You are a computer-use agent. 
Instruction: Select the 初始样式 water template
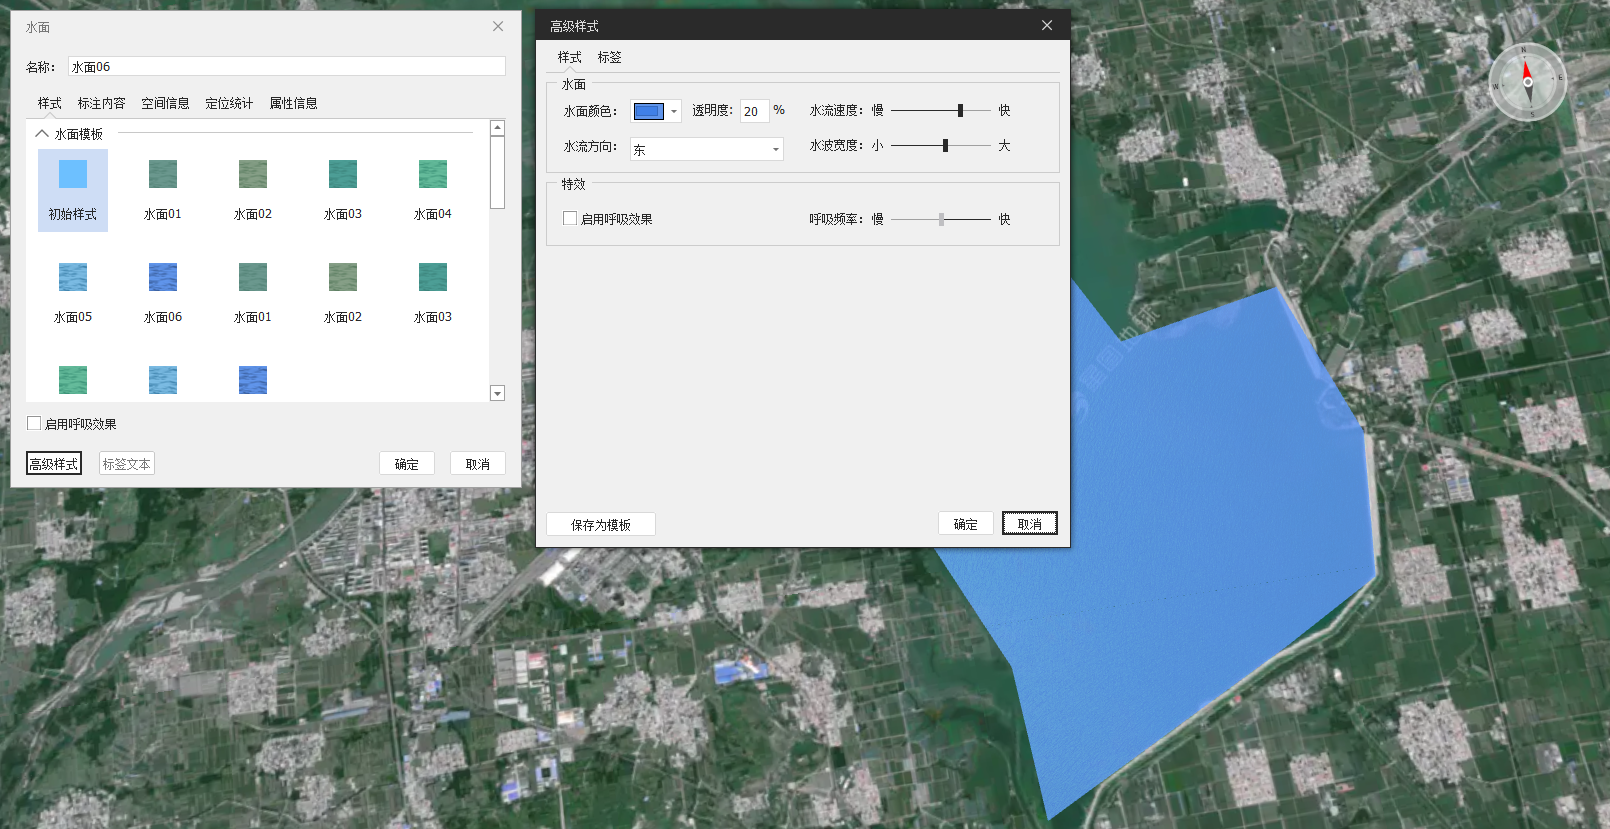click(73, 188)
